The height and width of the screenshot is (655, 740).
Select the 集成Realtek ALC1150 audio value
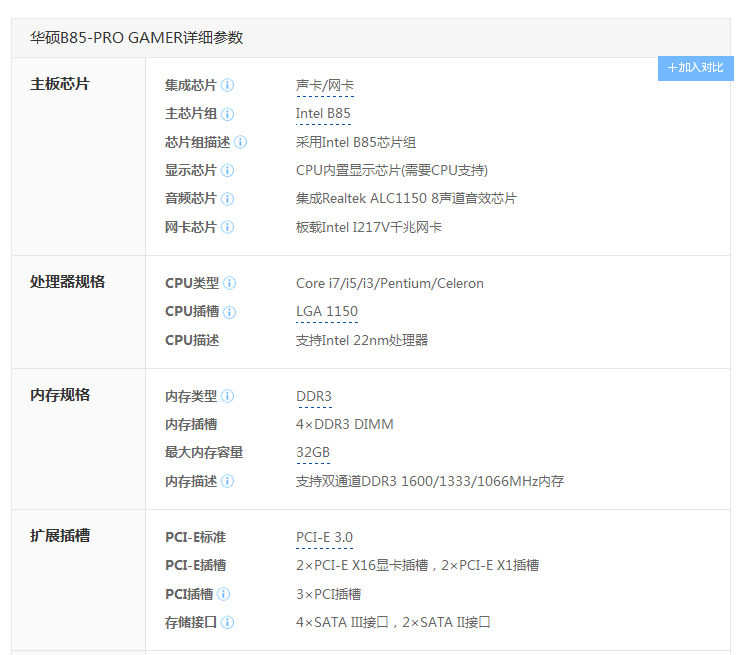tap(406, 198)
